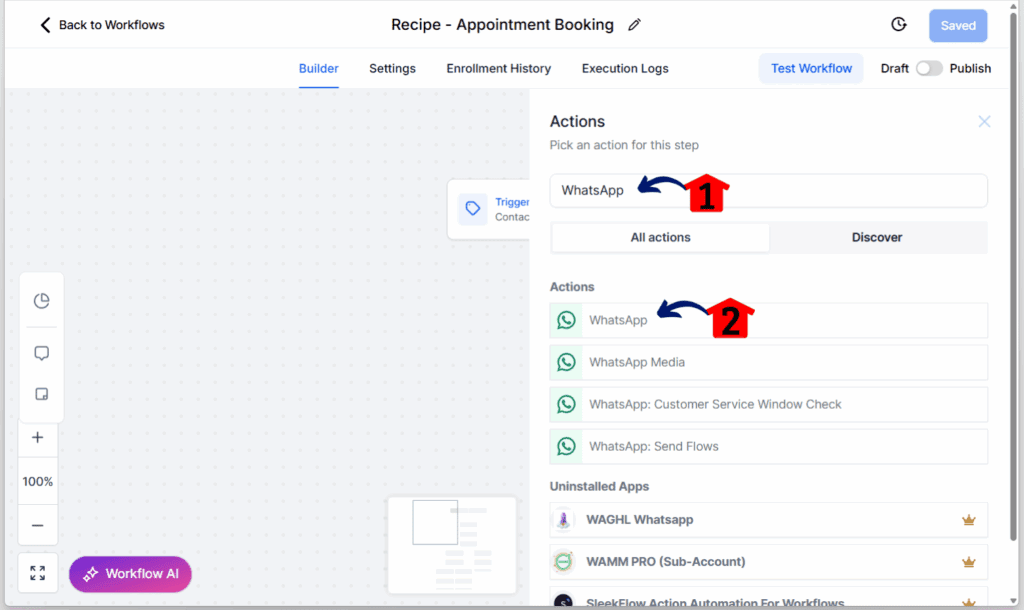The width and height of the screenshot is (1024, 610).
Task: Click the Trigger tag icon
Action: 473,209
